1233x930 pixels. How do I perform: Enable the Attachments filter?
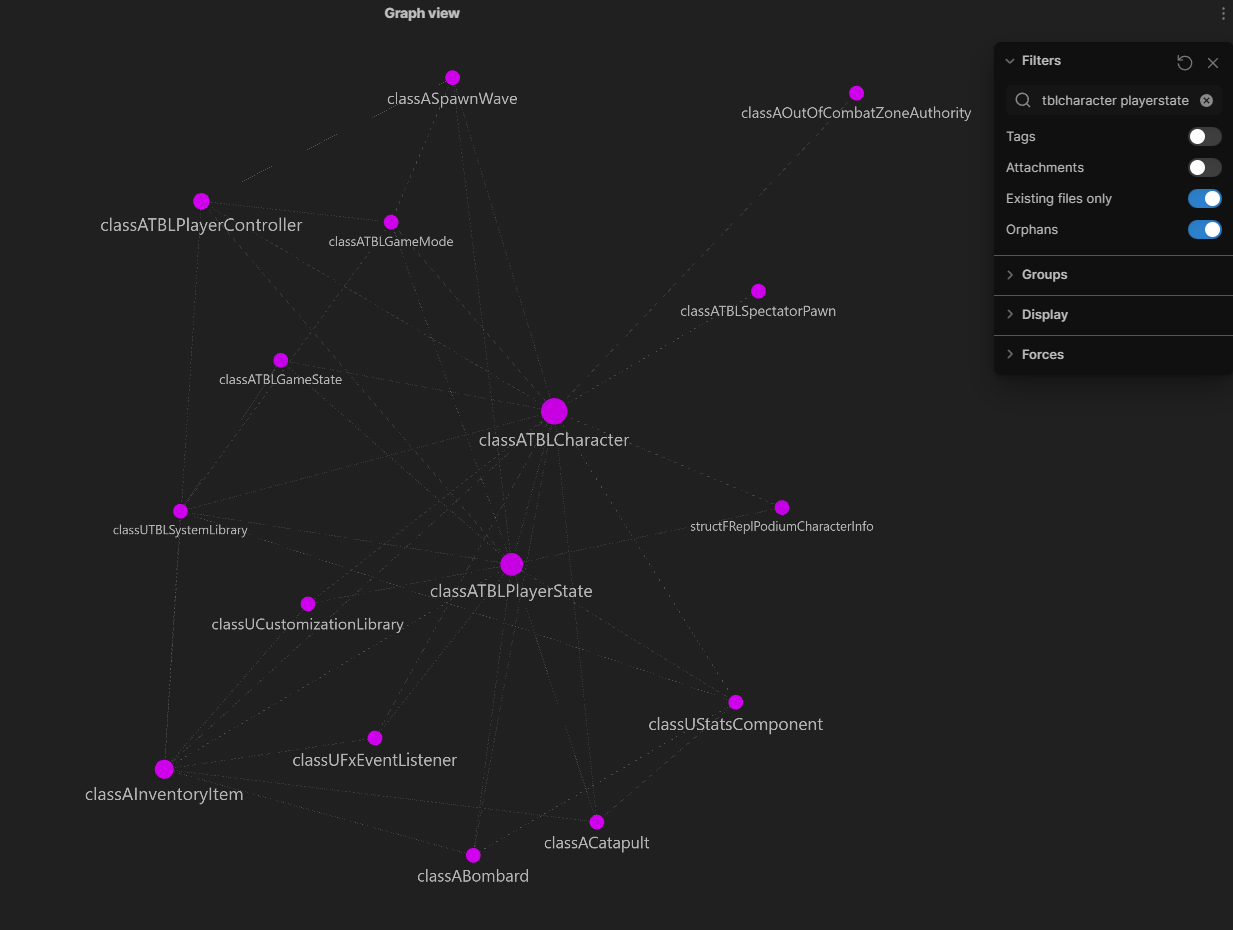point(1204,167)
